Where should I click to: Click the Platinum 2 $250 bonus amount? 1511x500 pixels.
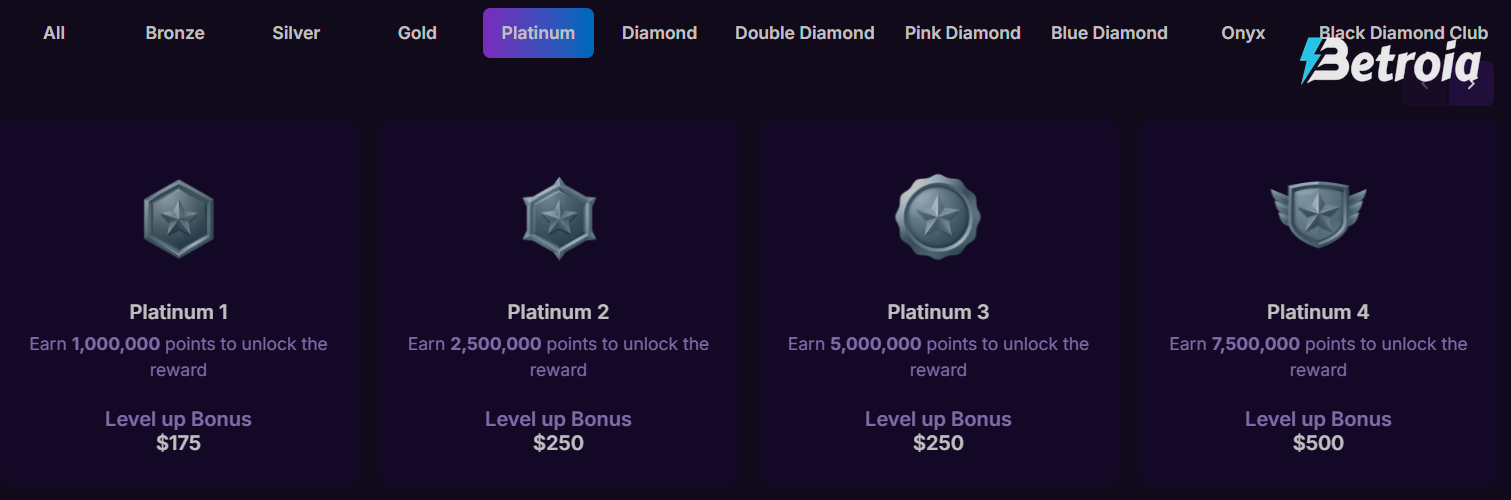(558, 443)
